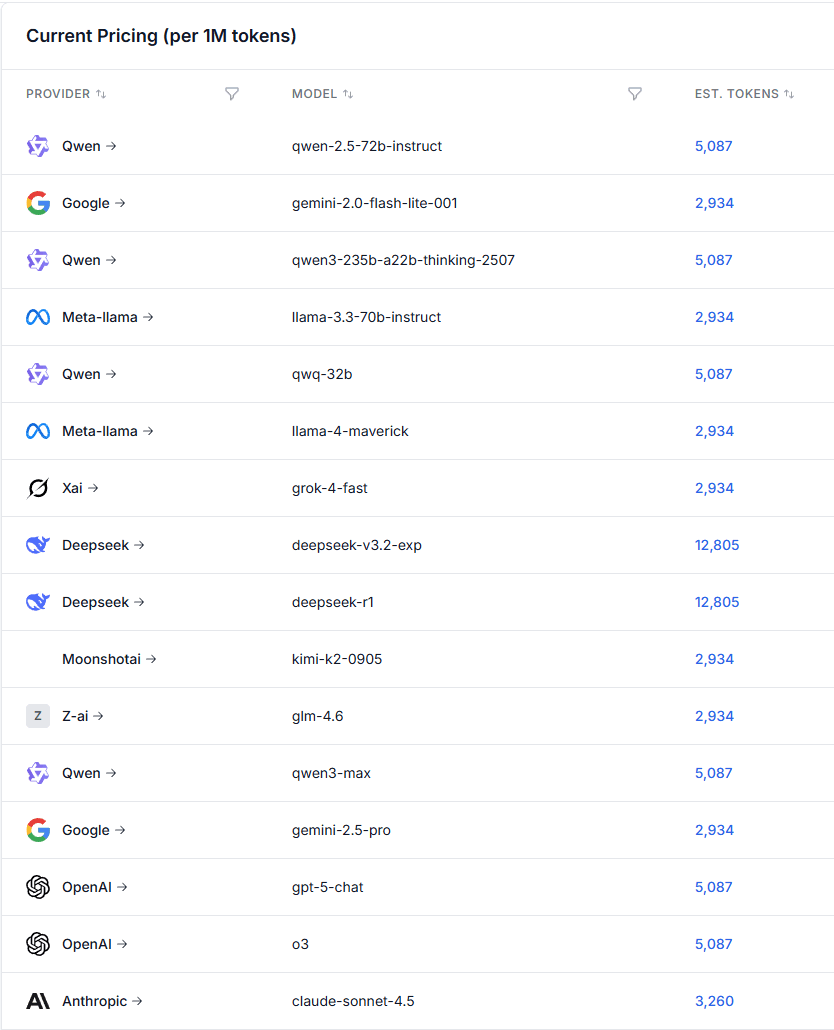The width and height of the screenshot is (834, 1030).
Task: Open Meta-llama link for llama-4-maverick
Action: [108, 431]
